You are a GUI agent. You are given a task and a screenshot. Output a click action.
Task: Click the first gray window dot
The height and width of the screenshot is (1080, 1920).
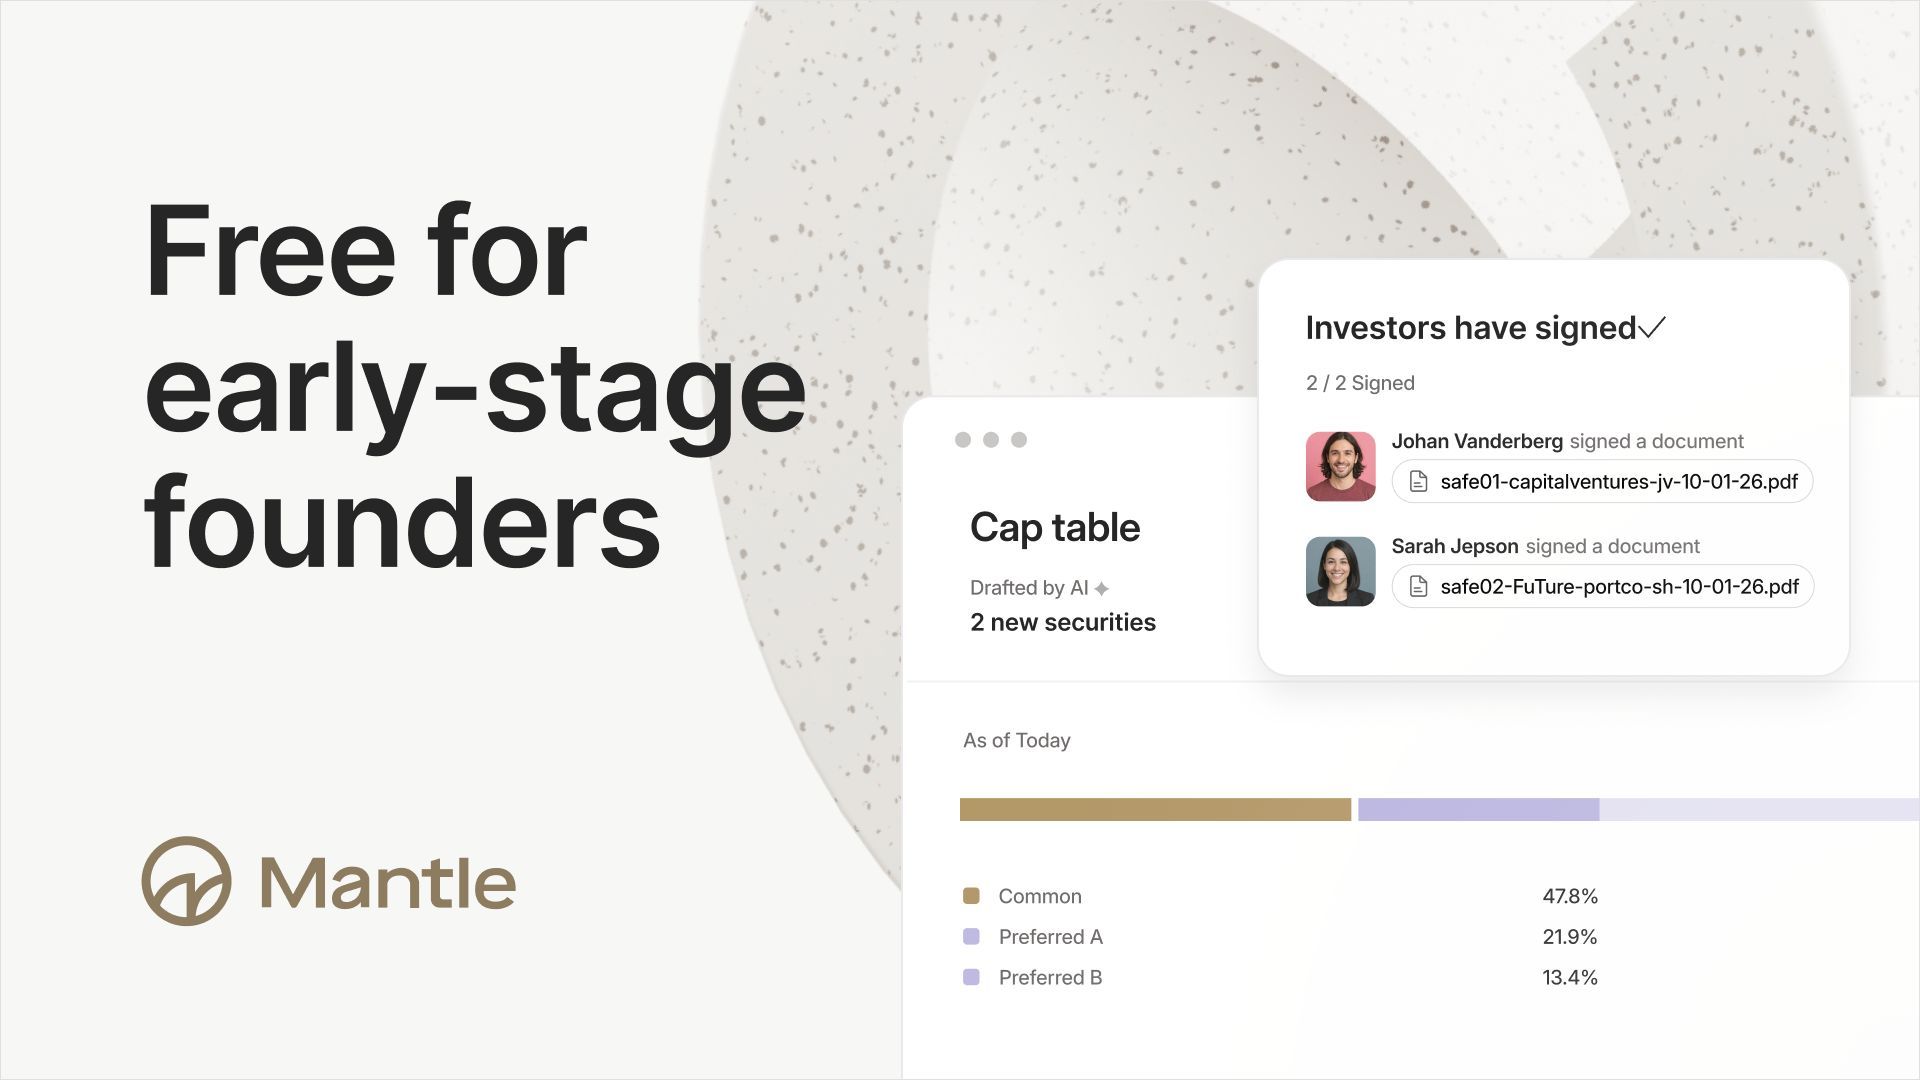pyautogui.click(x=963, y=440)
